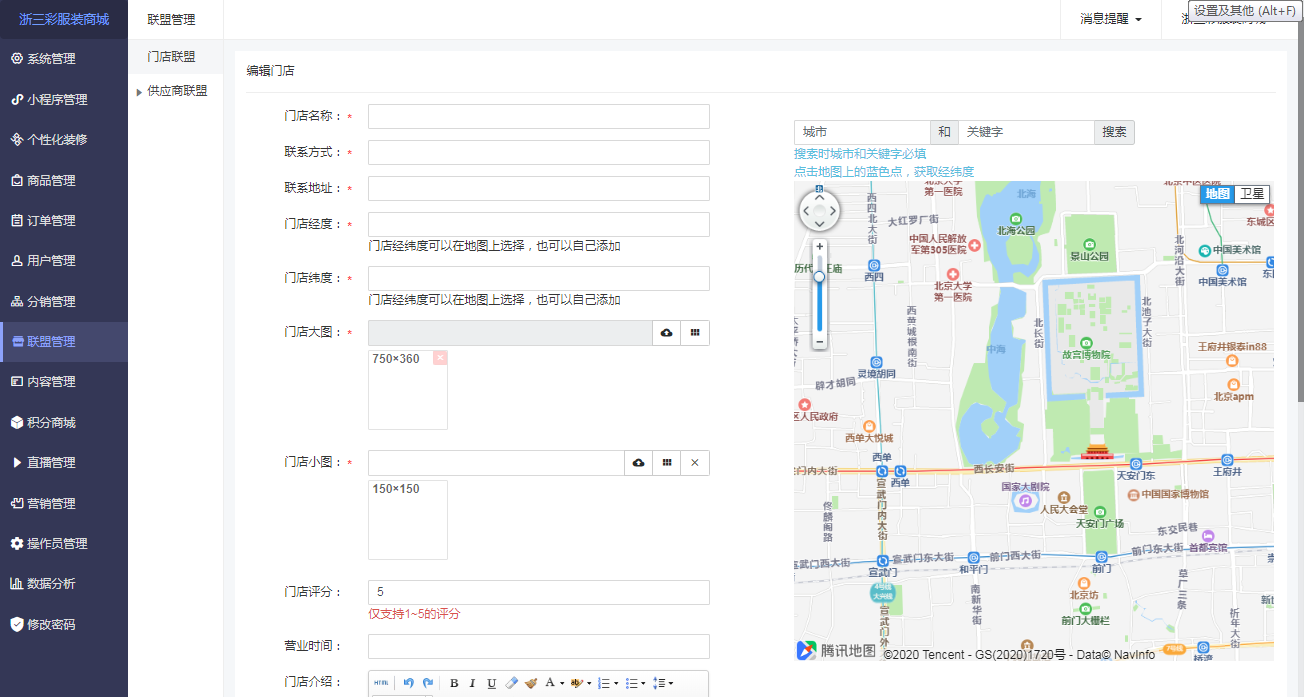Image resolution: width=1304 pixels, height=697 pixels.
Task: Click the 门店评分 input field
Action: click(538, 592)
